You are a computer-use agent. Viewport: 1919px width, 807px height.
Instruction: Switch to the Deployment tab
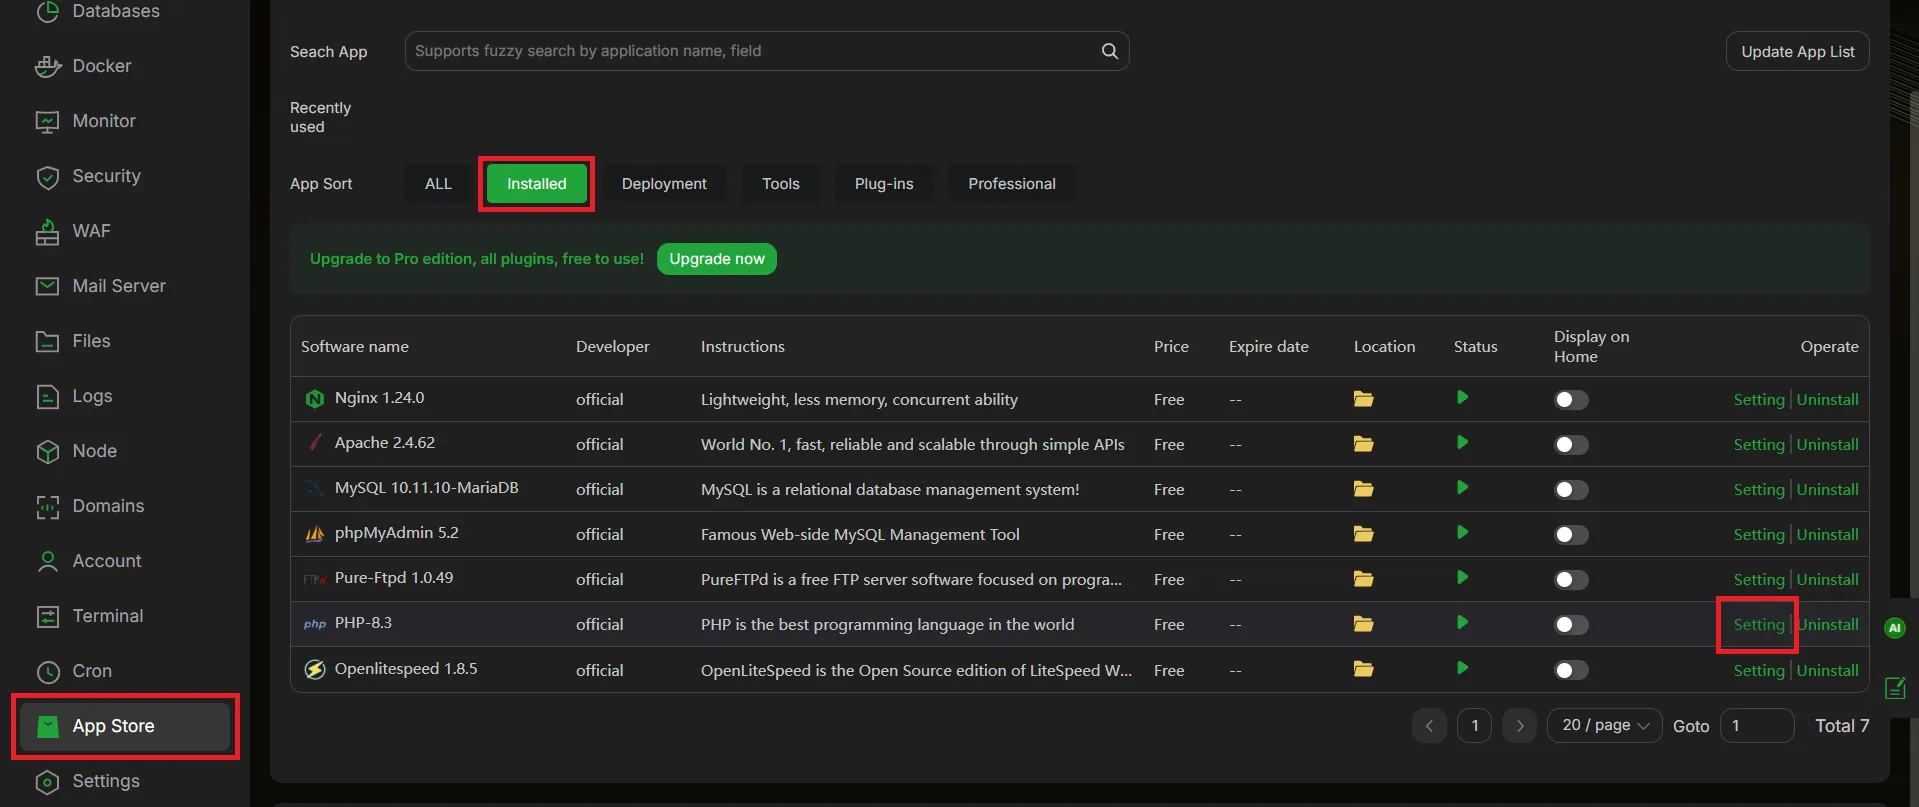tap(664, 184)
